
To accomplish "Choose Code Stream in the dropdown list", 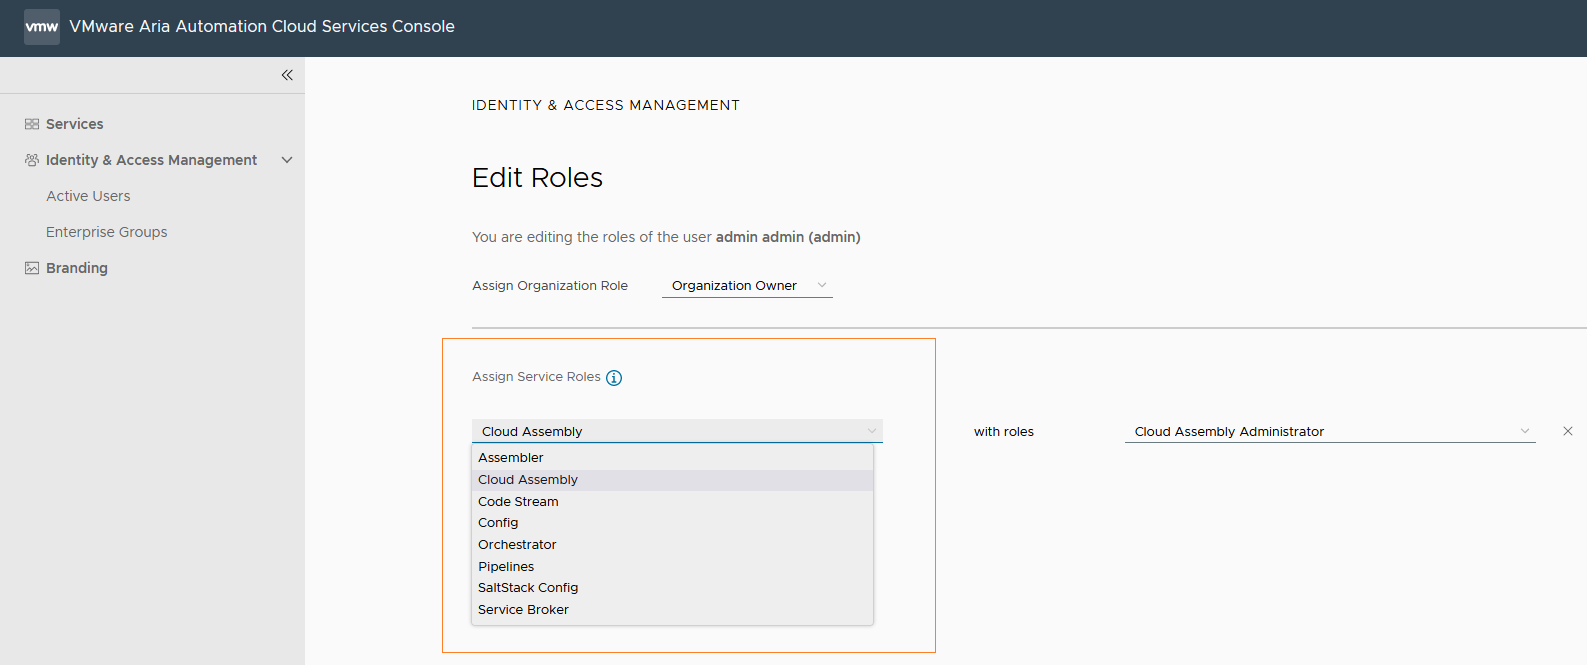I will (518, 502).
